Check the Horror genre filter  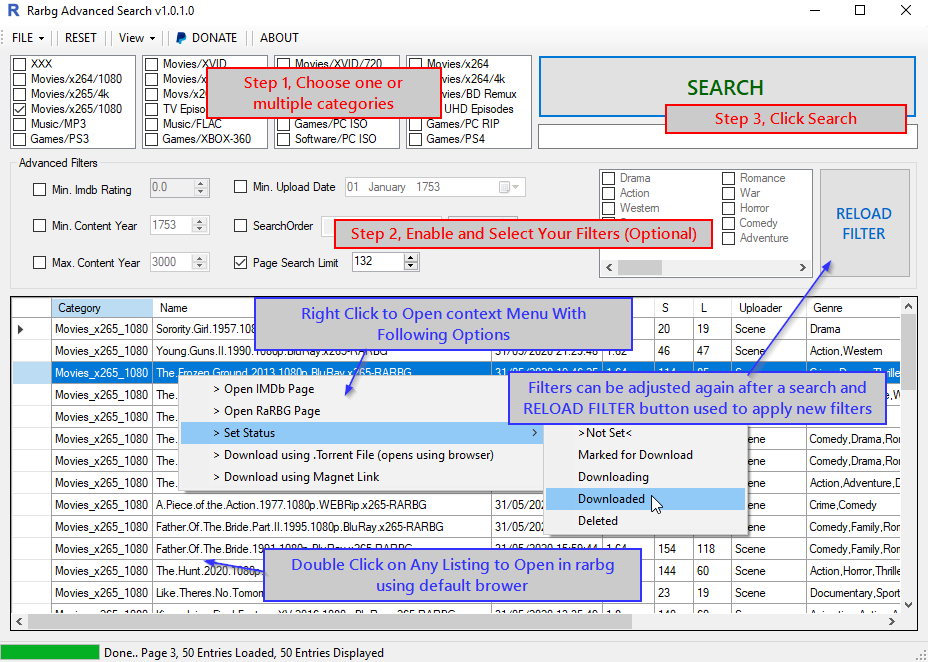[729, 208]
